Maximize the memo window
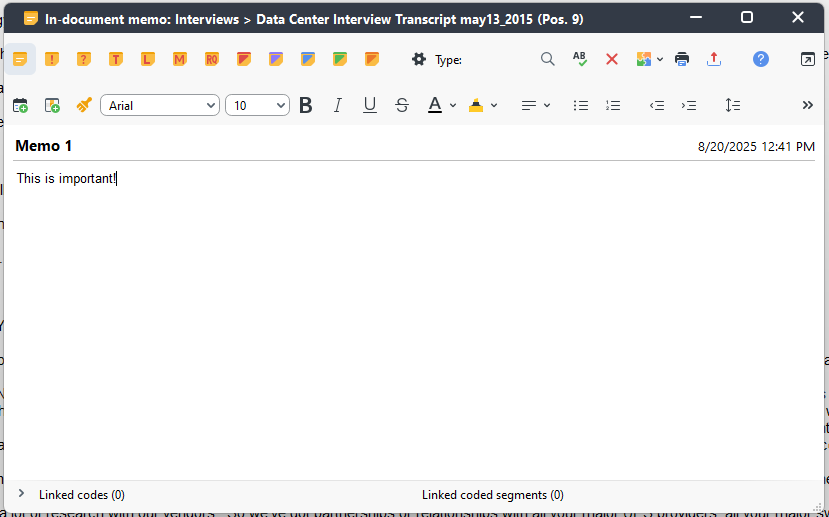The width and height of the screenshot is (829, 517). (747, 17)
